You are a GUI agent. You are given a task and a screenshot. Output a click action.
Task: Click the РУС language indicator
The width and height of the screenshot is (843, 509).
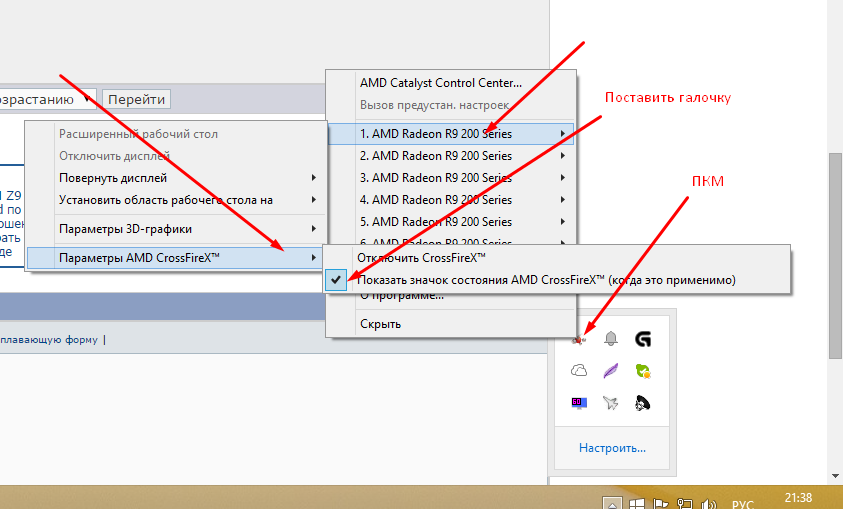pos(742,504)
